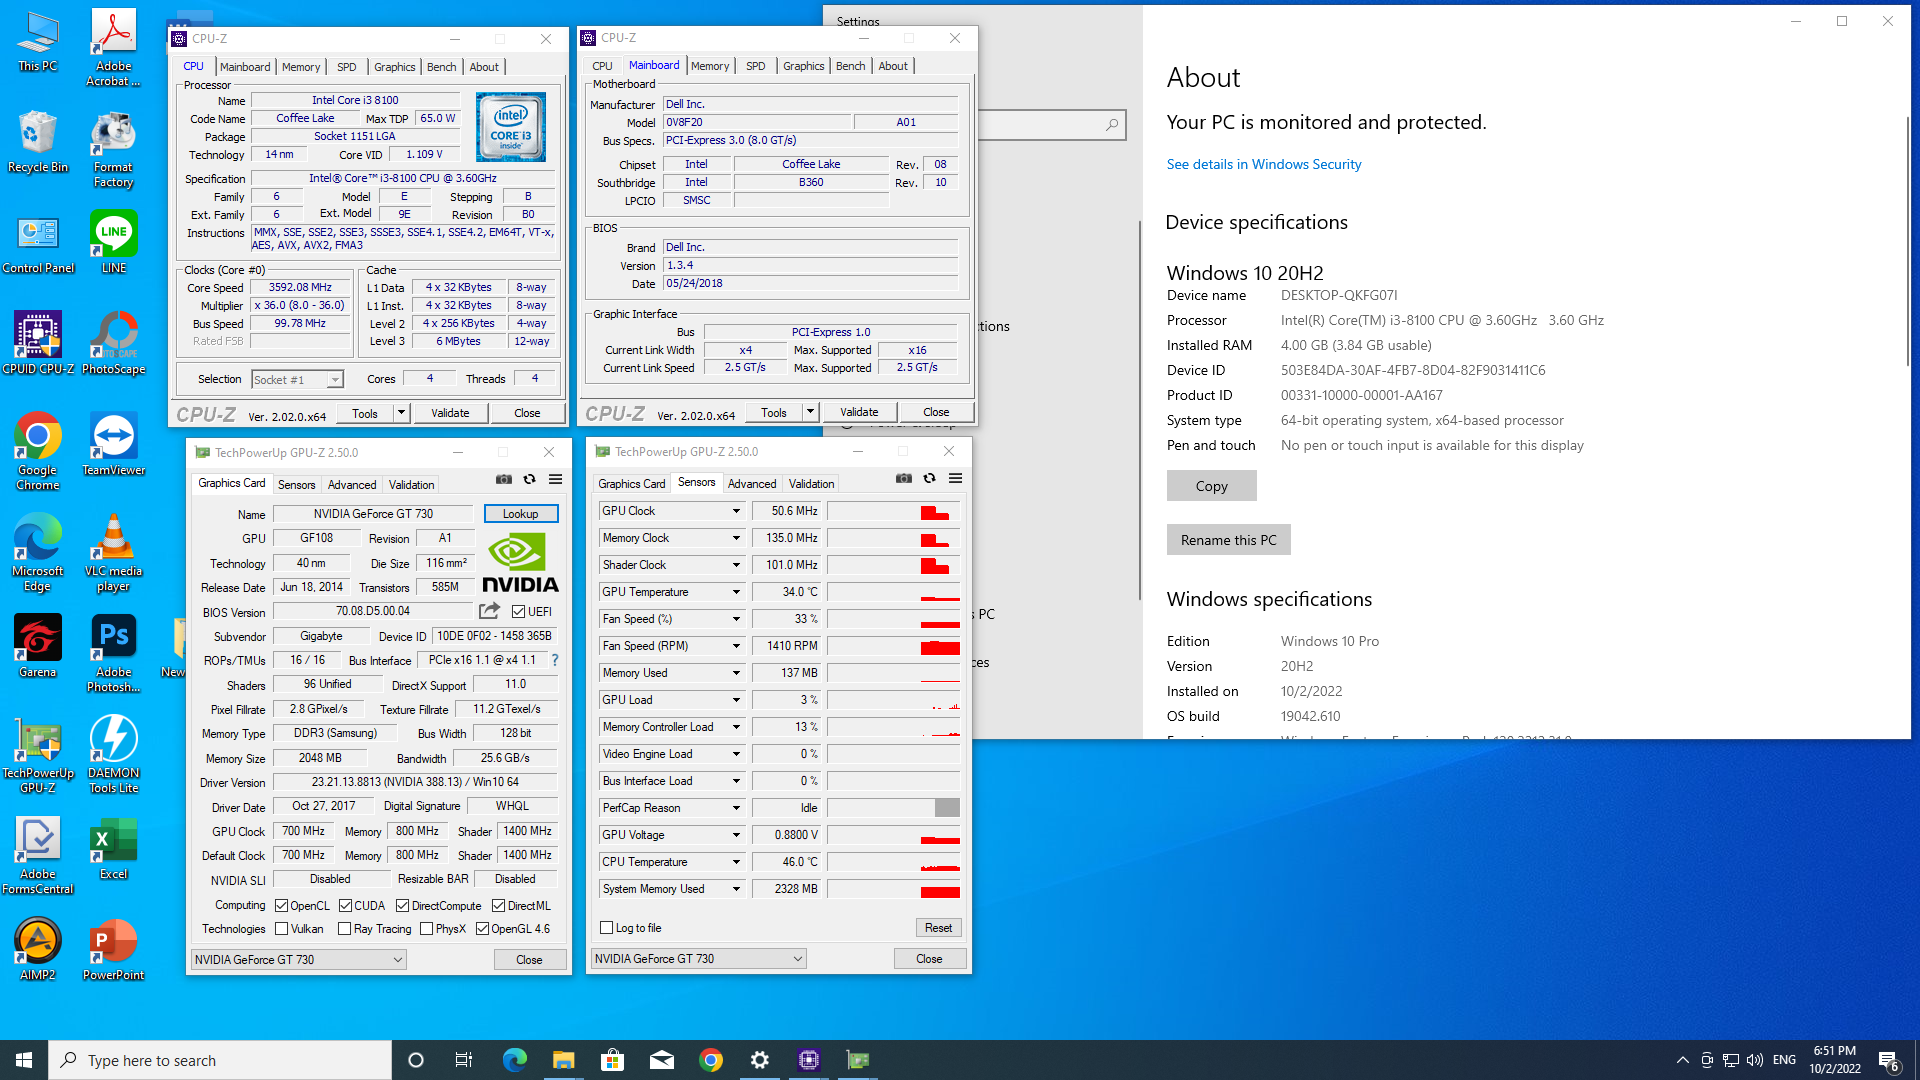Click the taskbar search box
Screen dimensions: 1920x1080
coord(220,1060)
